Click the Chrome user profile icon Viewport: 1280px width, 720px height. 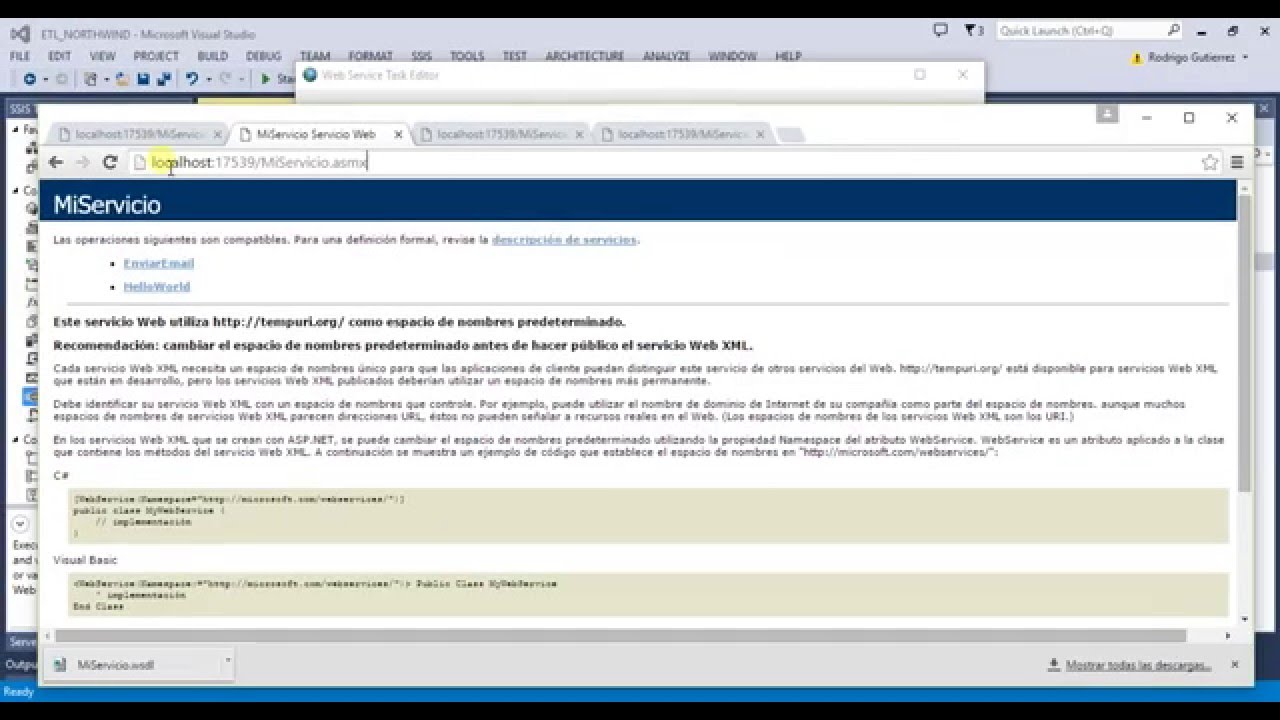click(1107, 115)
